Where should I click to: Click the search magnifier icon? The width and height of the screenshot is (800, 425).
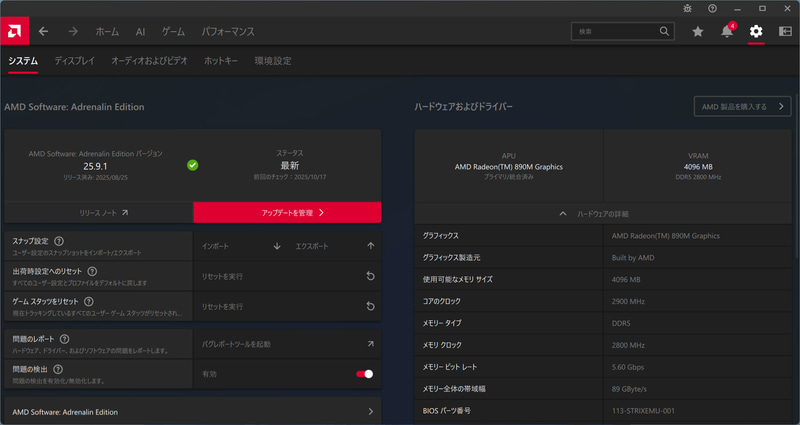(664, 31)
